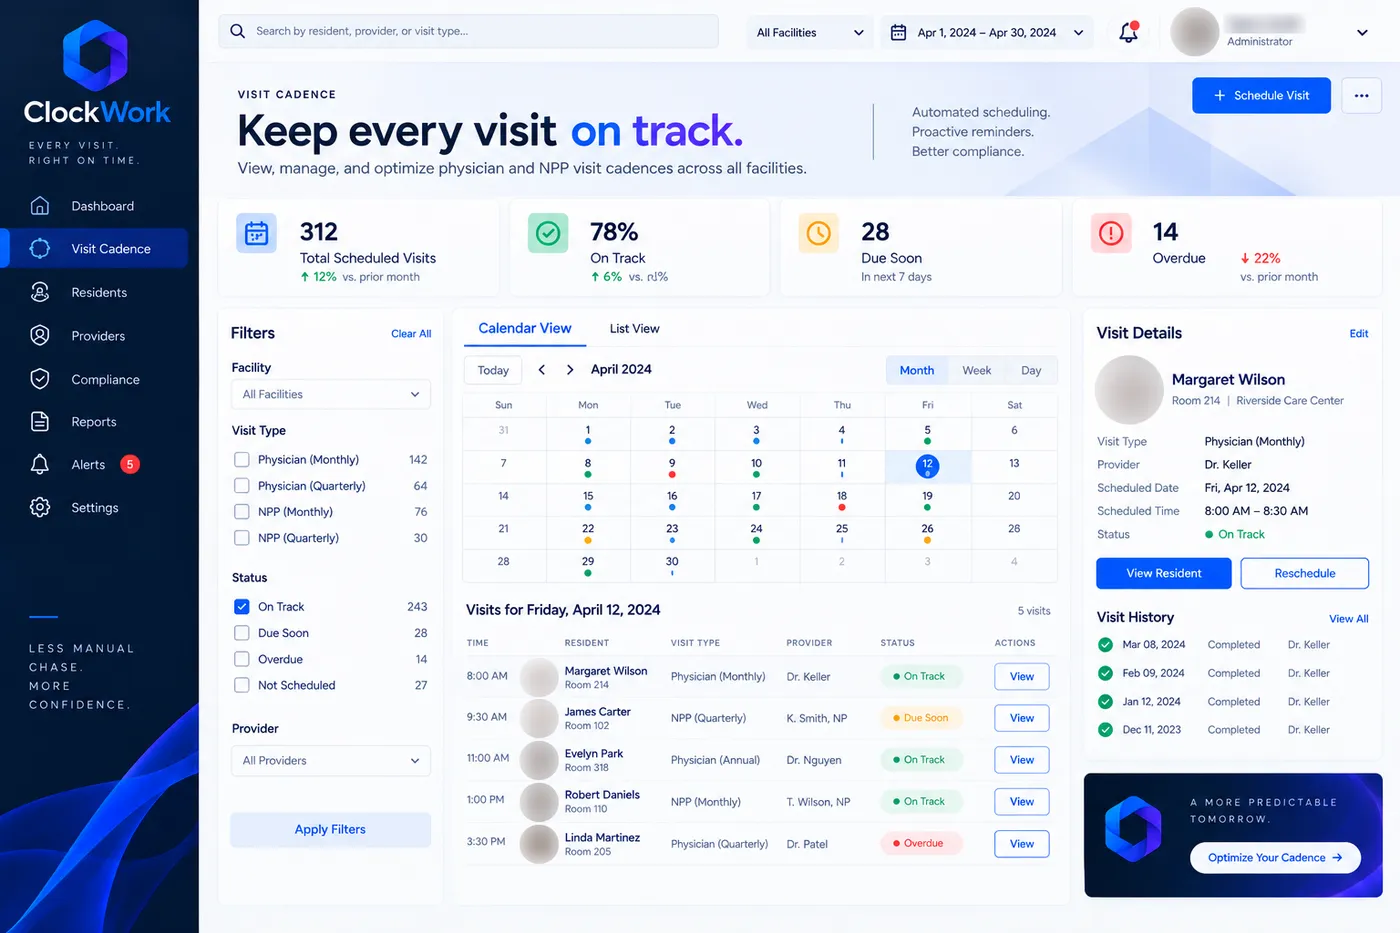Open the All Facilities header dropdown
1400x933 pixels.
[810, 32]
